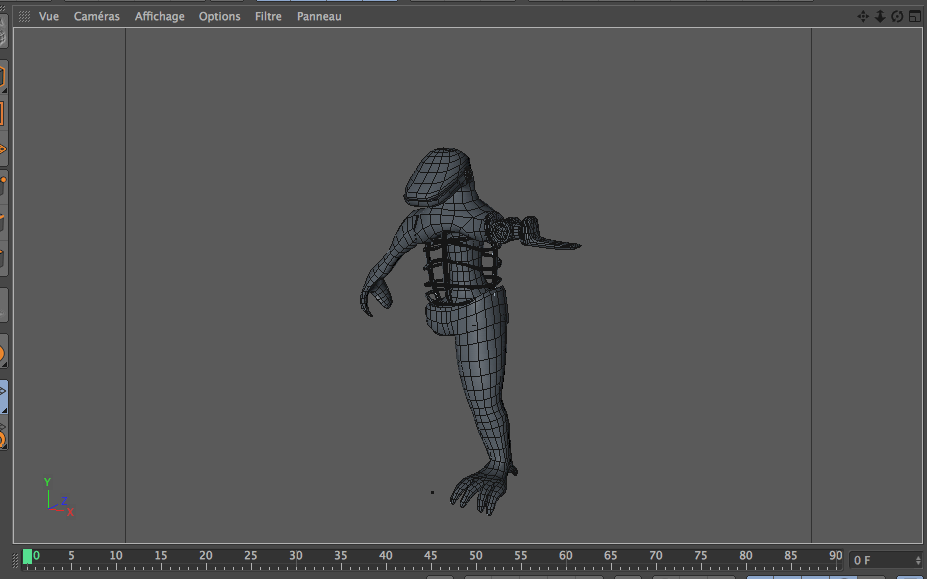927x579 pixels.
Task: Open the Affichage menu
Action: (x=160, y=17)
